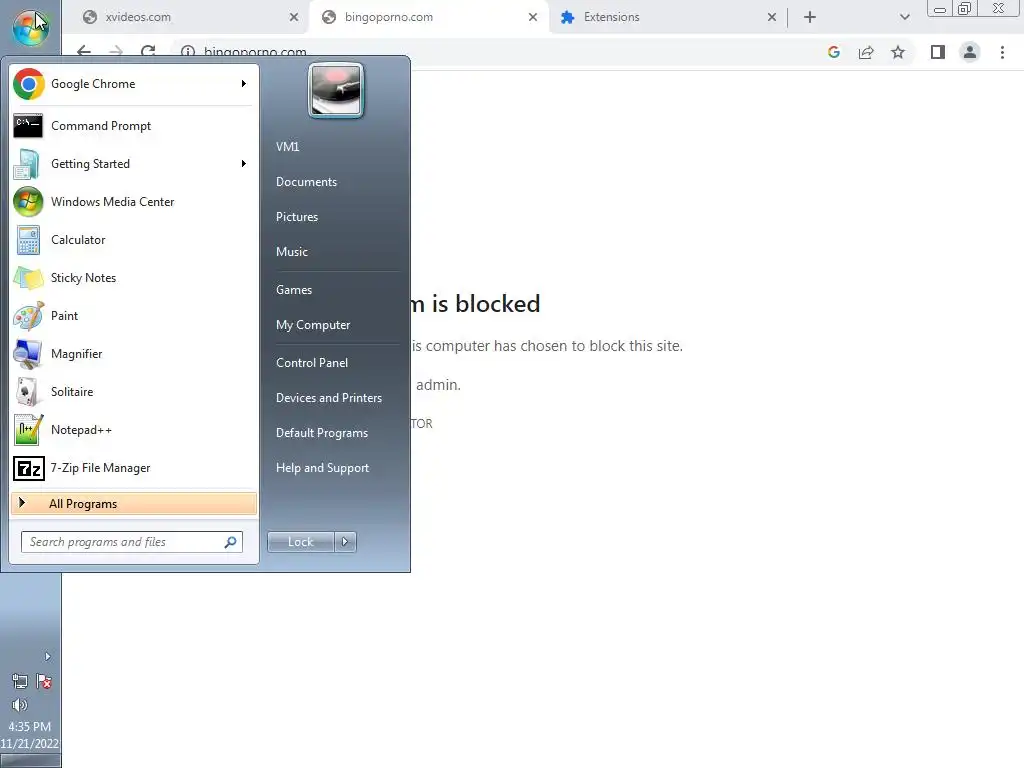
Task: Open Action Center flag icon
Action: point(44,682)
